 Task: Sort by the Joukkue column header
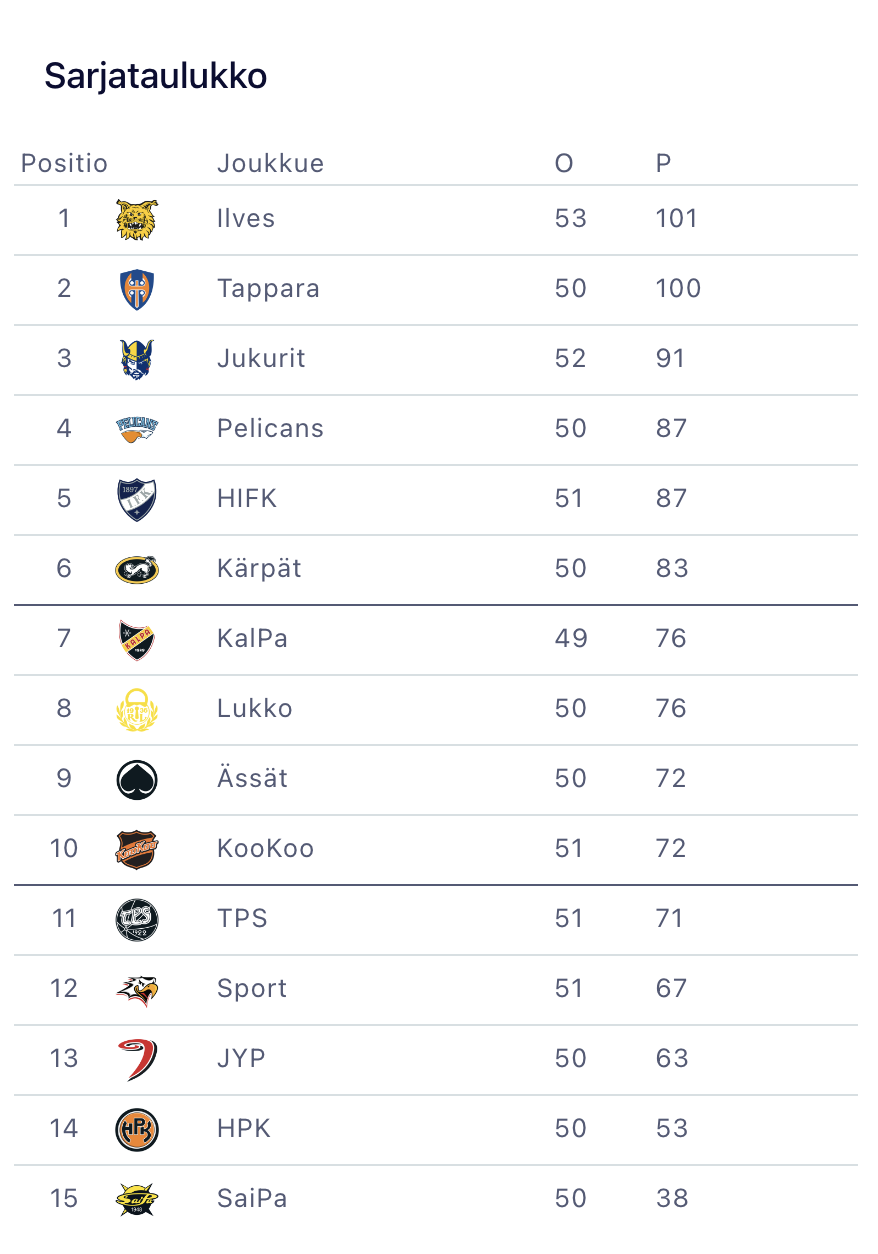[270, 163]
